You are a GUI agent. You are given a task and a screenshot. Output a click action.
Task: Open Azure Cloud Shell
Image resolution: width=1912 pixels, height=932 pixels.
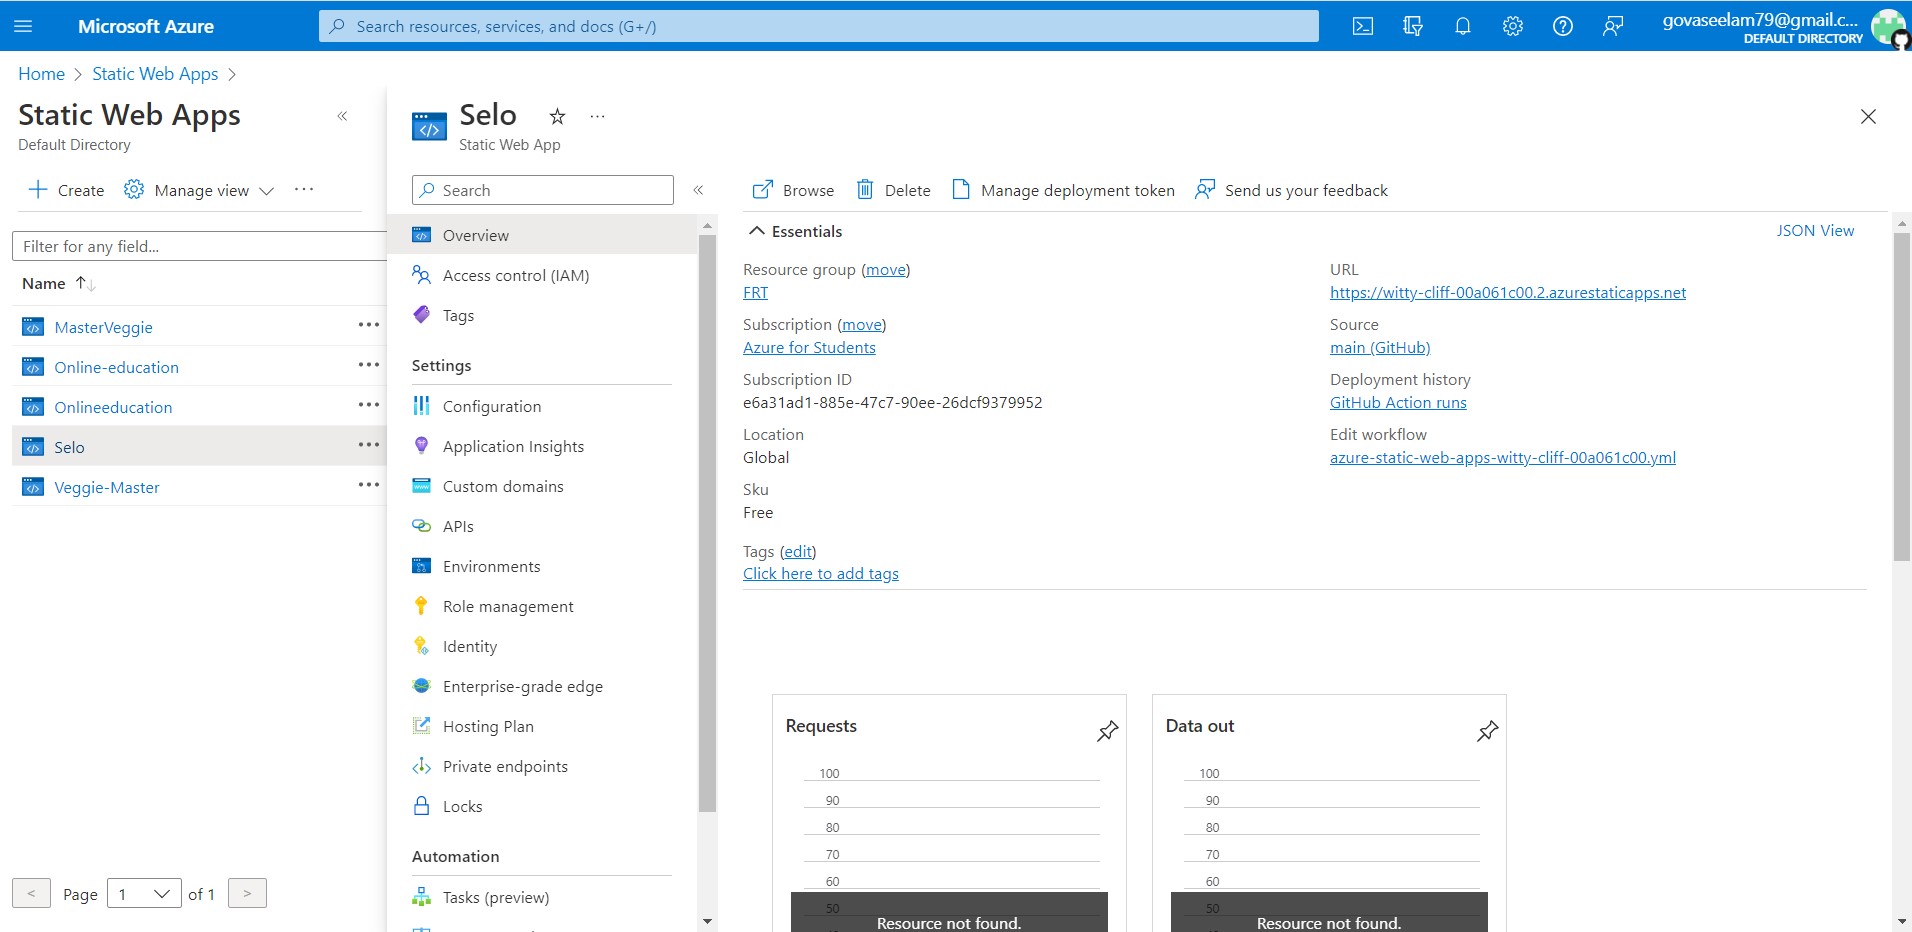coord(1363,26)
